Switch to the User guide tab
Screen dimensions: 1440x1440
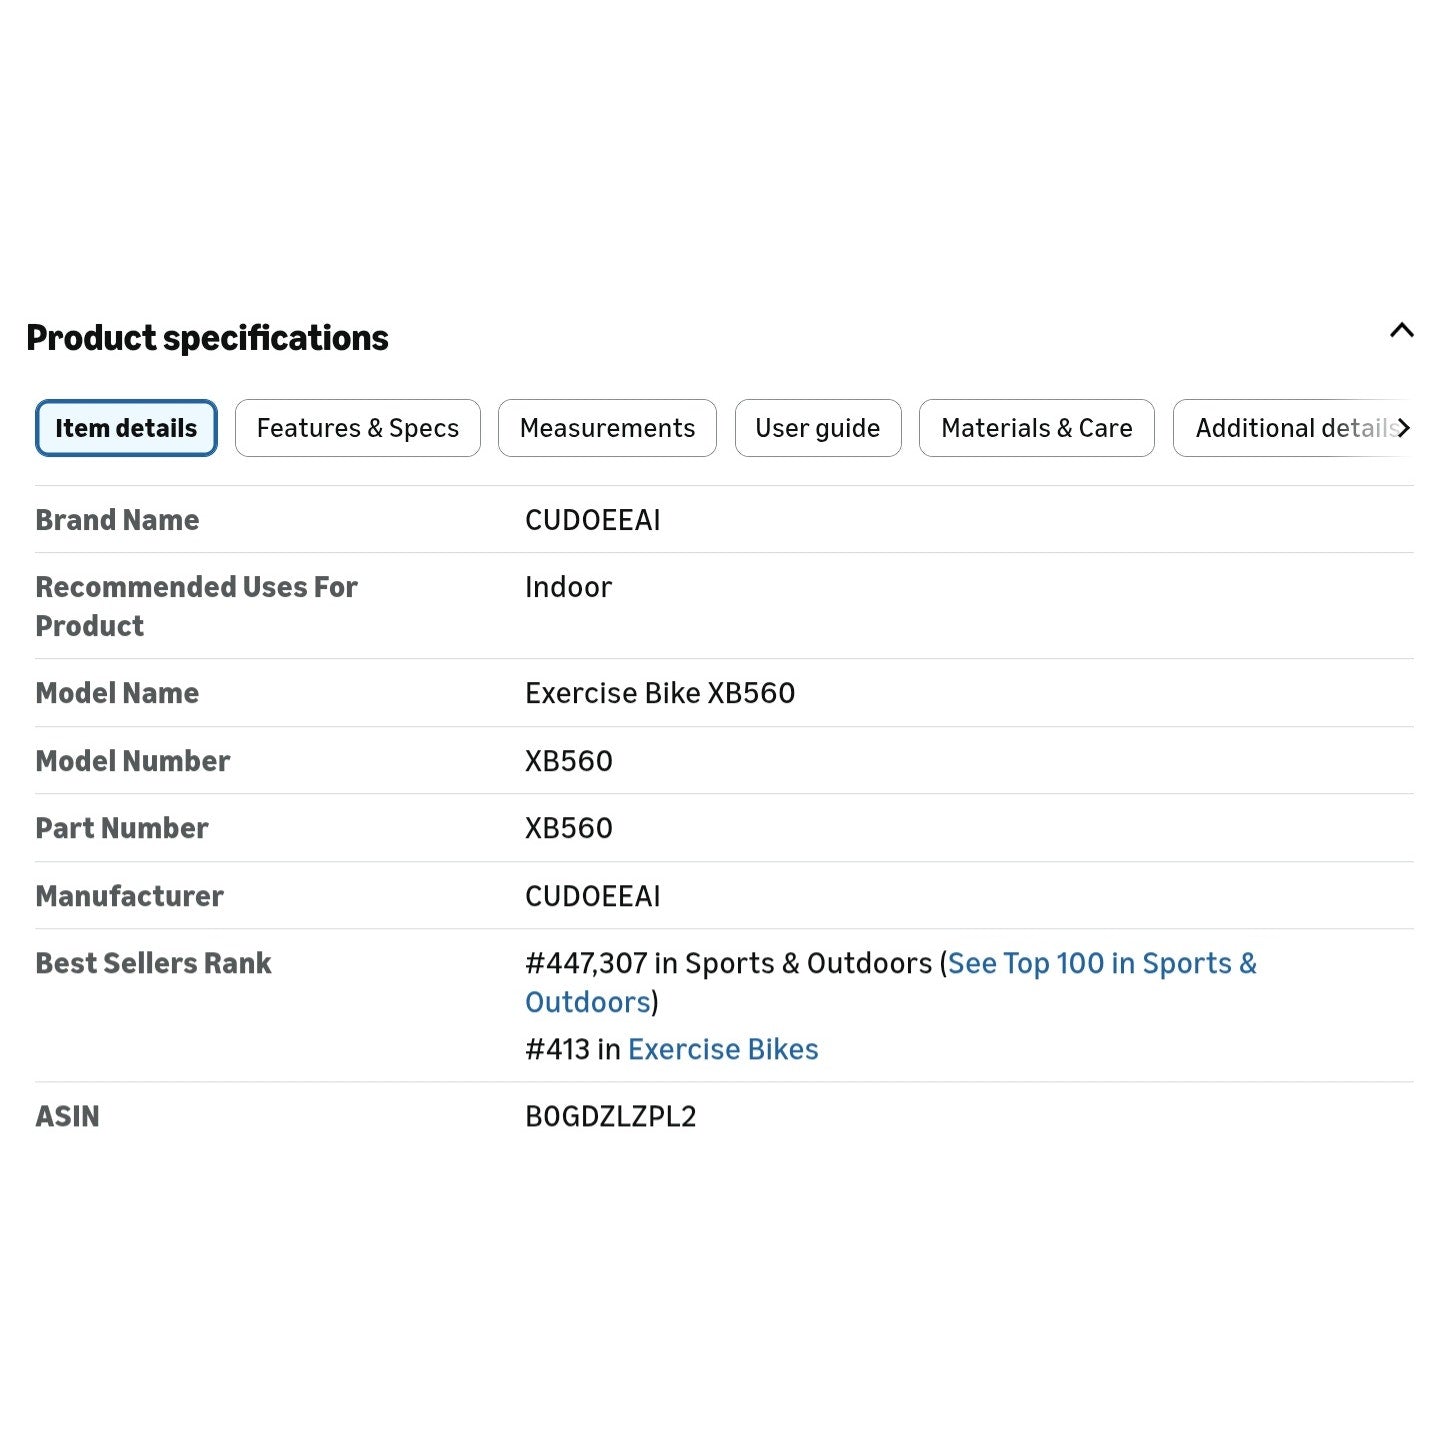pyautogui.click(x=818, y=428)
